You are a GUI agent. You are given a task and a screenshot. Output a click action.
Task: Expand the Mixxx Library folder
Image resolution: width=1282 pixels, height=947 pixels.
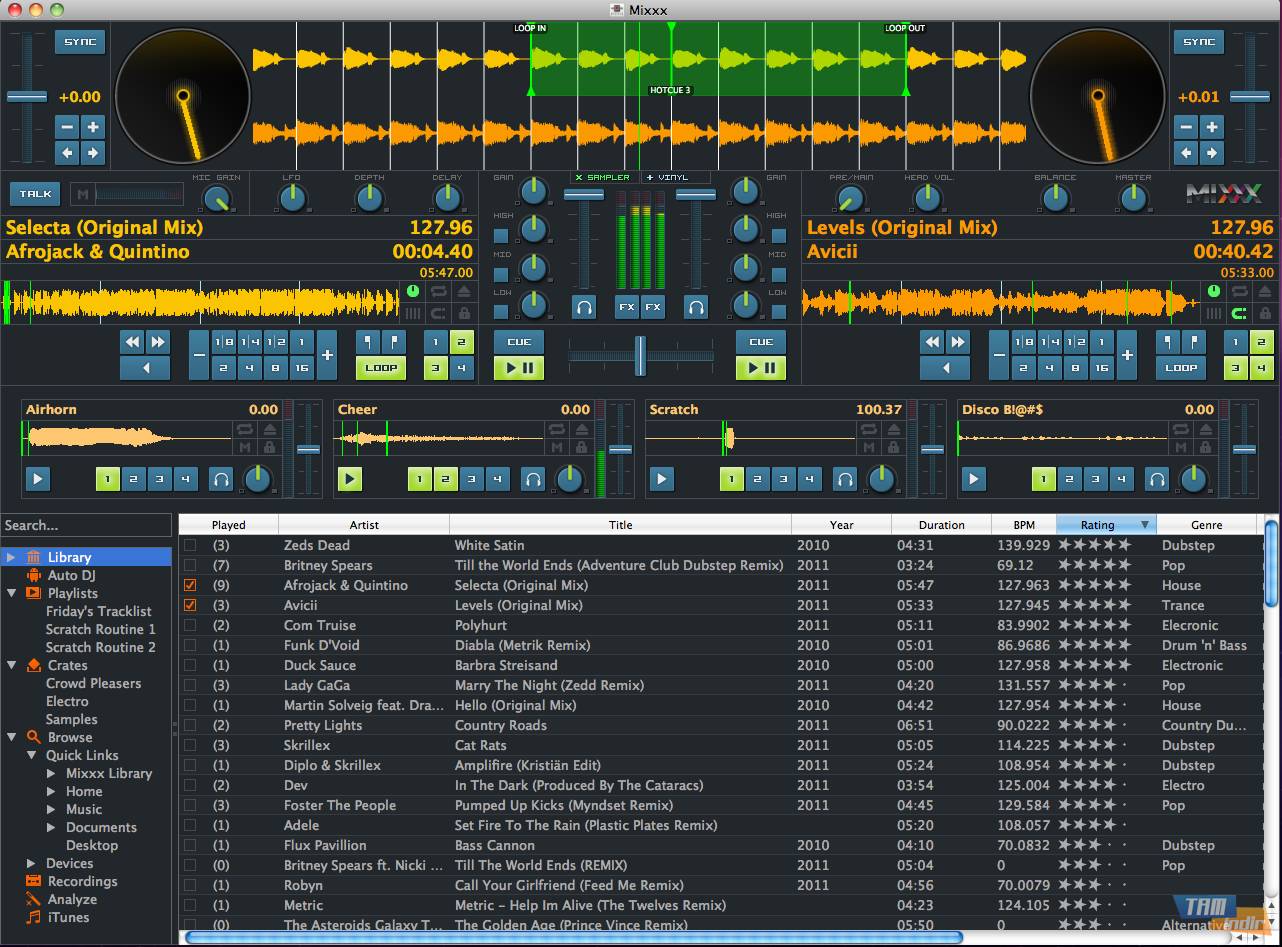click(52, 773)
